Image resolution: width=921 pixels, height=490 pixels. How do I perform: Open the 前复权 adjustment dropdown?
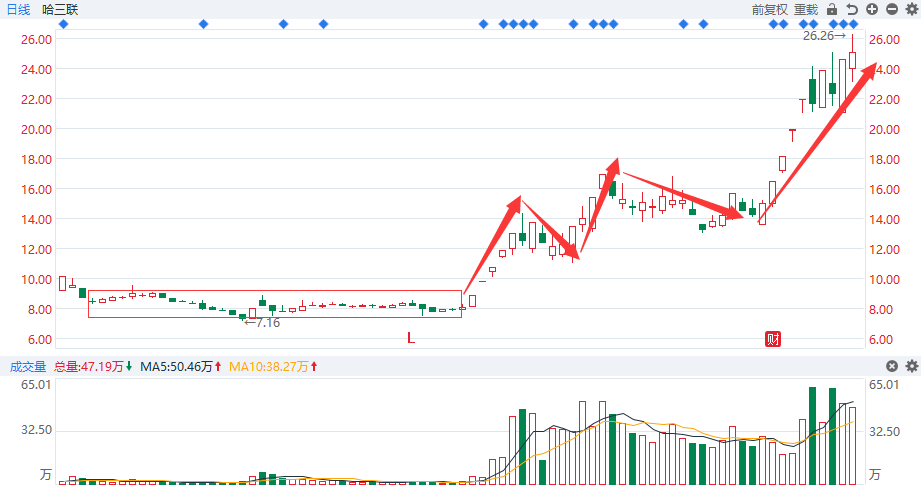tap(770, 9)
